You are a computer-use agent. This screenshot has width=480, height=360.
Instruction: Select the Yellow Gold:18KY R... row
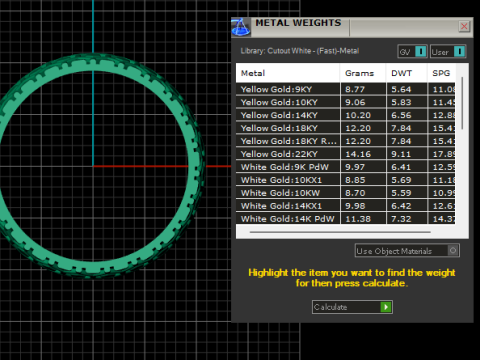click(345, 141)
